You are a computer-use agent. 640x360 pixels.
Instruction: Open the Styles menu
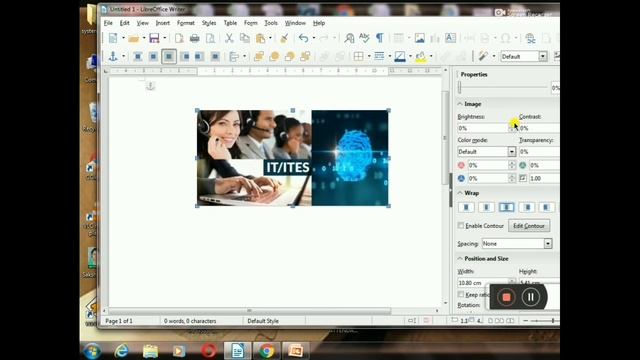pyautogui.click(x=209, y=23)
